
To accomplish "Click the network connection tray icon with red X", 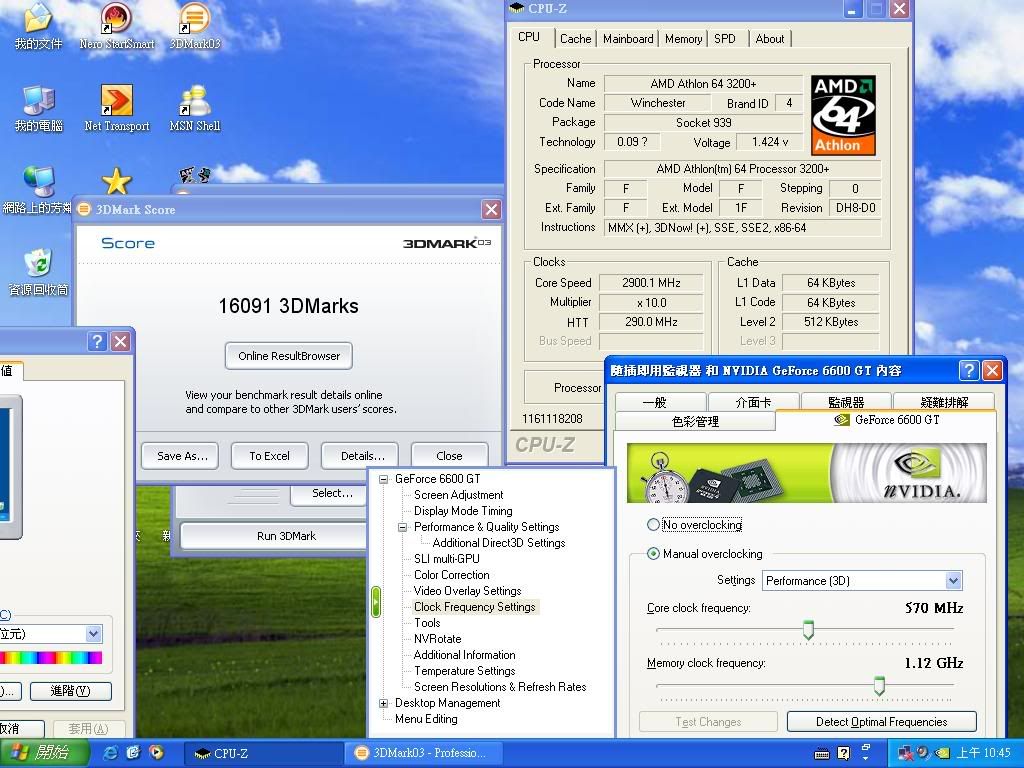I will pyautogui.click(x=905, y=753).
